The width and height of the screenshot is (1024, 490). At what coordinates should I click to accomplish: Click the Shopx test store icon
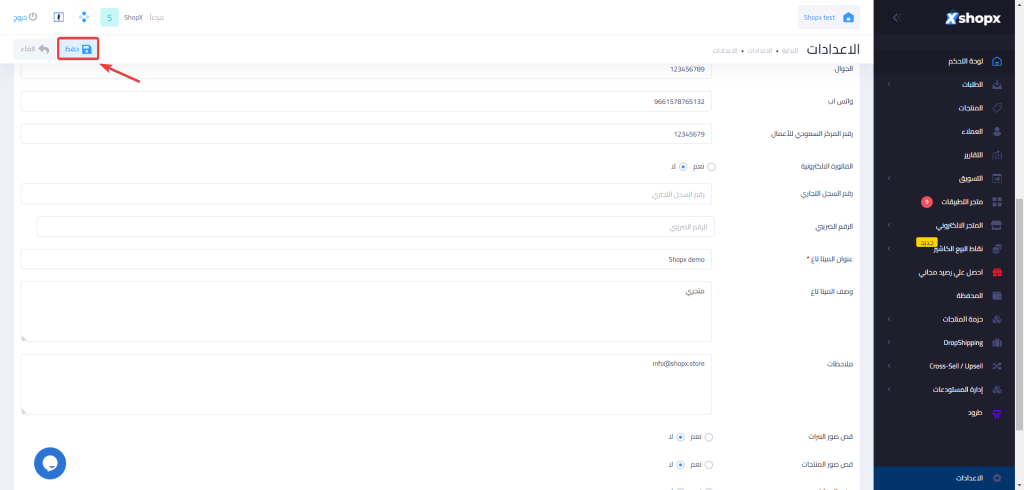tap(848, 17)
